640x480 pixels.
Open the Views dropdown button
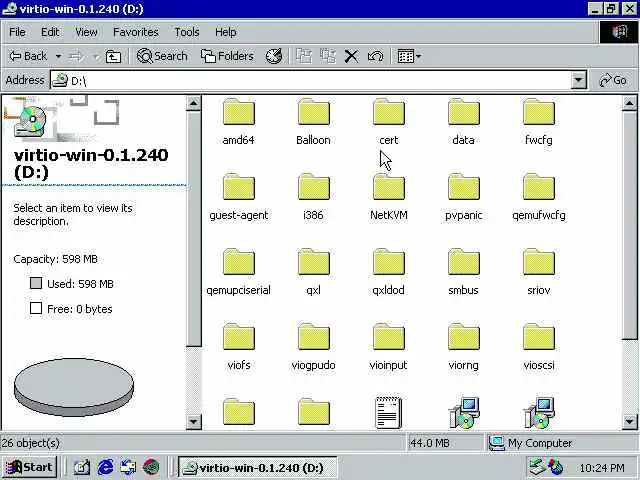[x=409, y=56]
